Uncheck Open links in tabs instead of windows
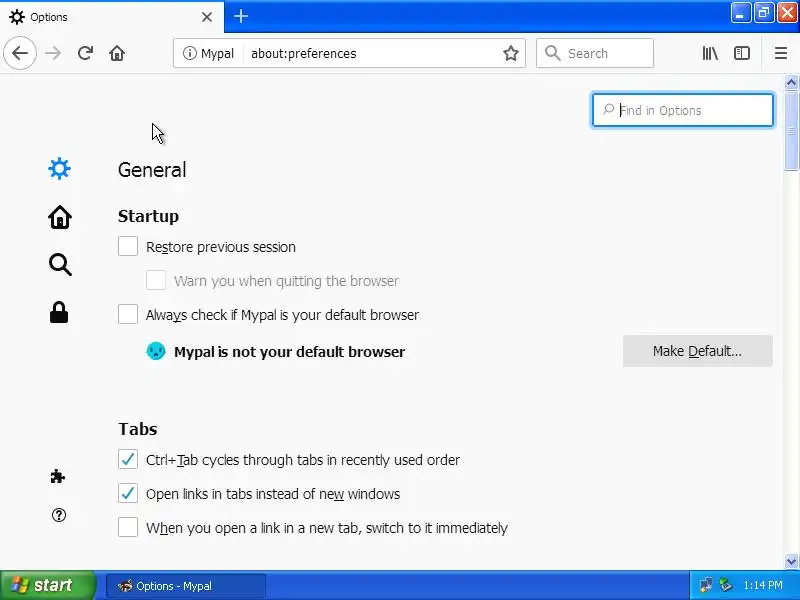 coord(128,493)
